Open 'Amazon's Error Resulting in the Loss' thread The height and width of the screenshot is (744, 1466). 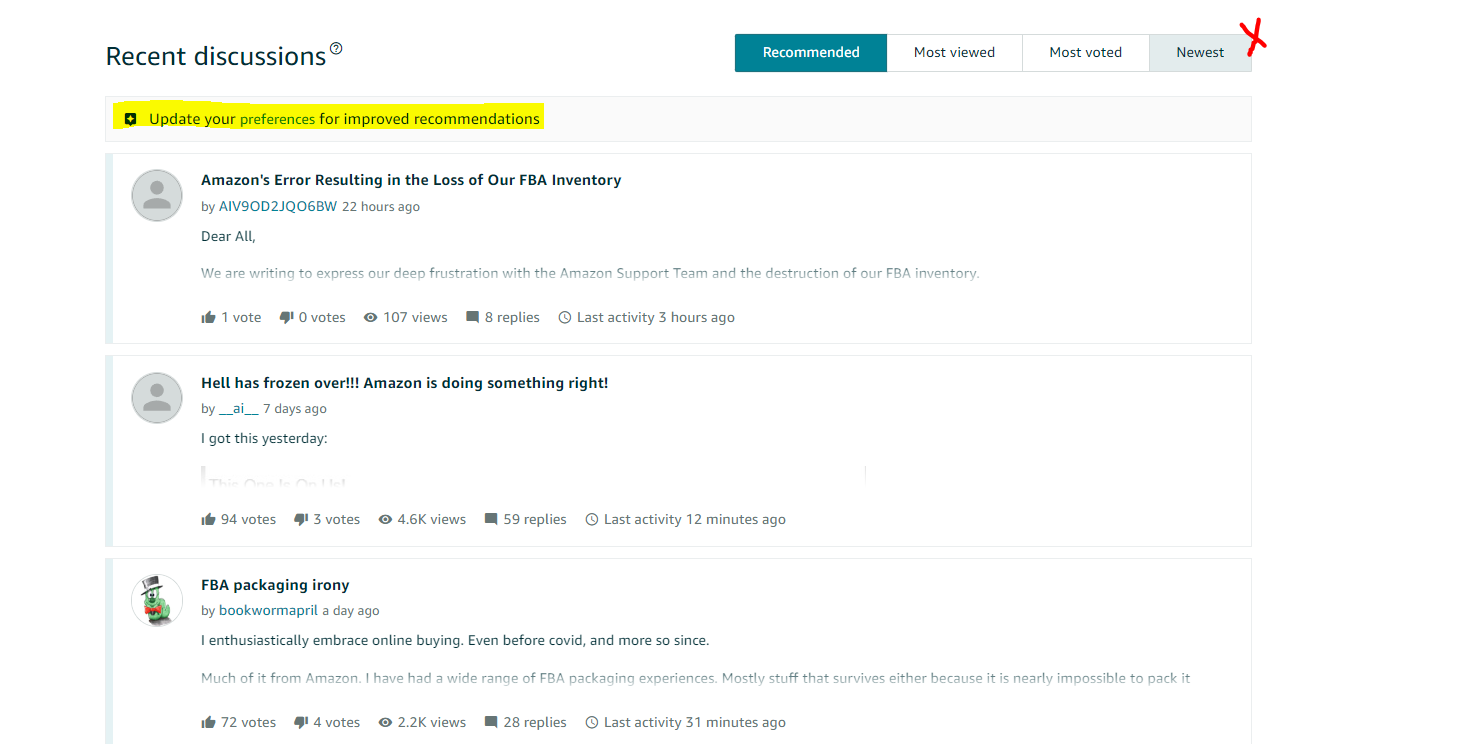point(411,180)
